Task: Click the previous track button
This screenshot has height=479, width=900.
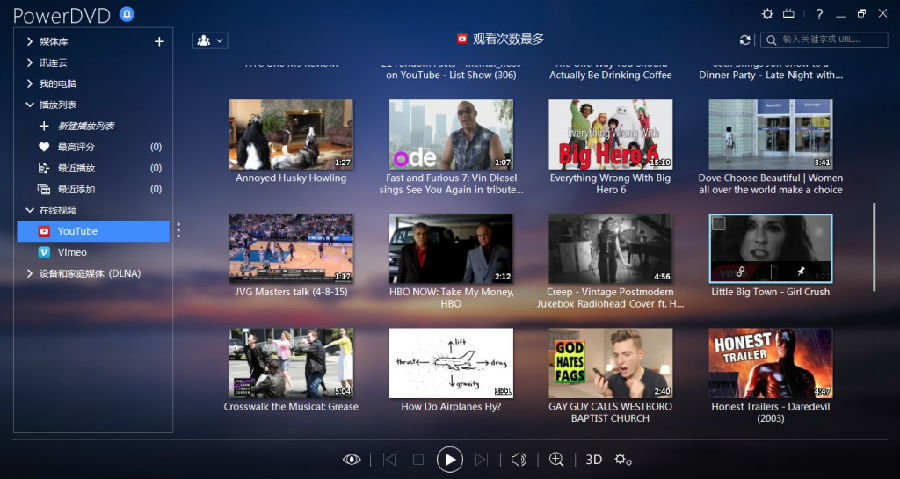Action: coord(389,459)
